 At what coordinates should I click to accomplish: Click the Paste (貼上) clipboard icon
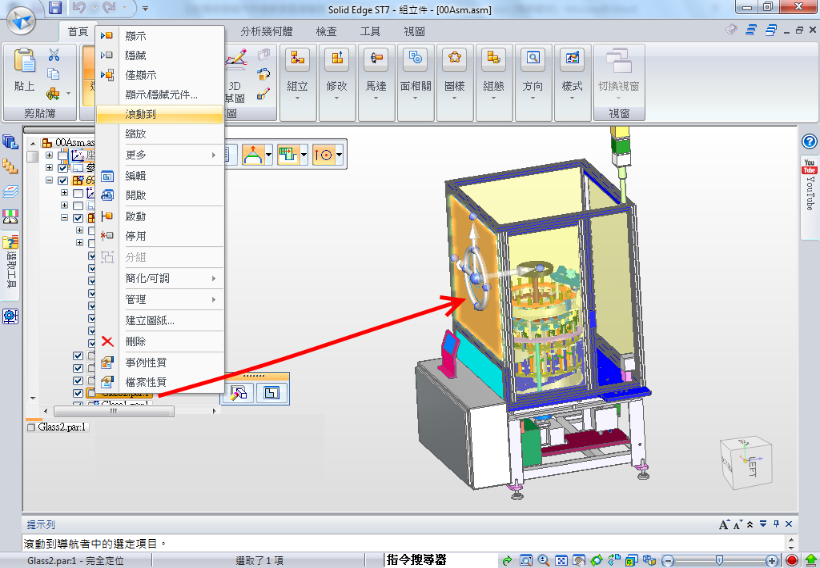(x=24, y=70)
